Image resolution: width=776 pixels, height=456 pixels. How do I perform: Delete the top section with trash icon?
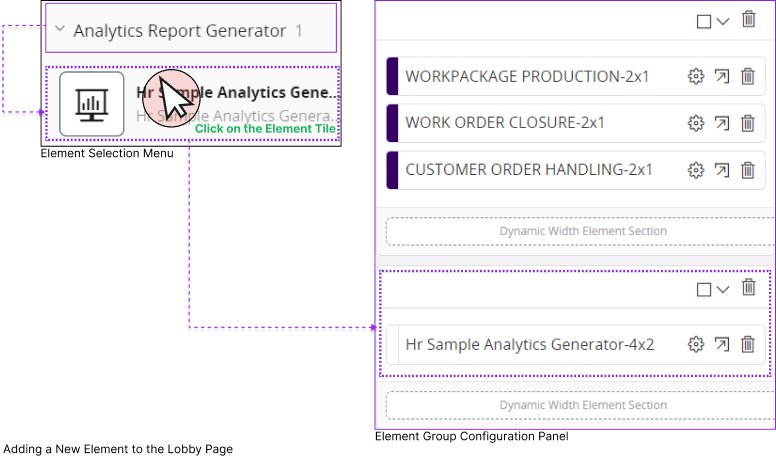(x=749, y=19)
